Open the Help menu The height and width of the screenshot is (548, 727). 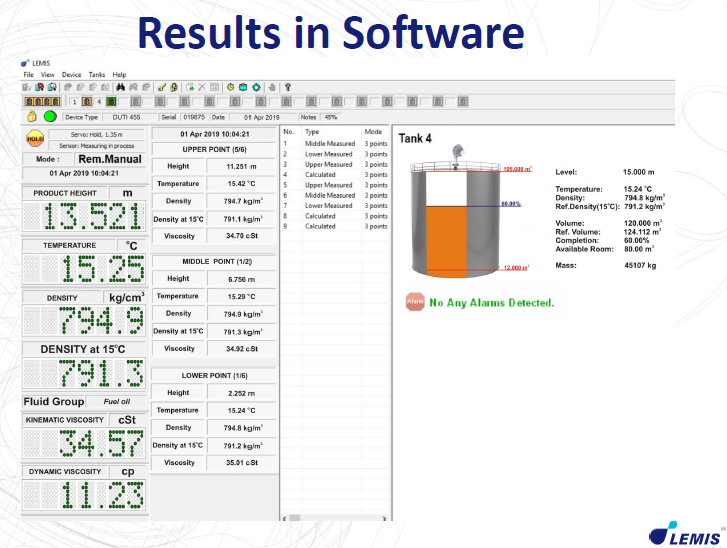tap(119, 75)
